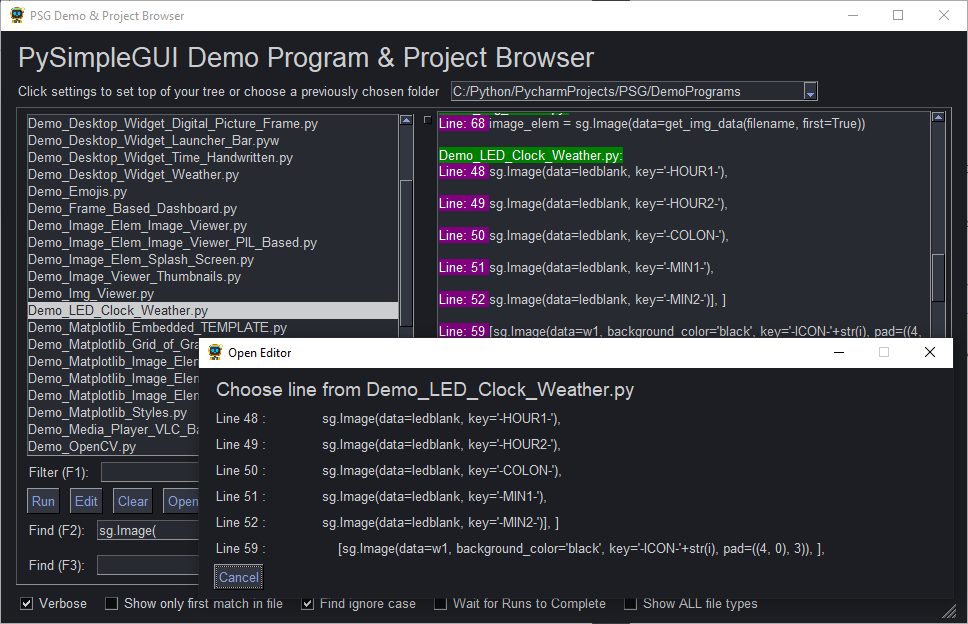
Task: Click the PSG app icon in main title bar
Action: click(x=17, y=15)
